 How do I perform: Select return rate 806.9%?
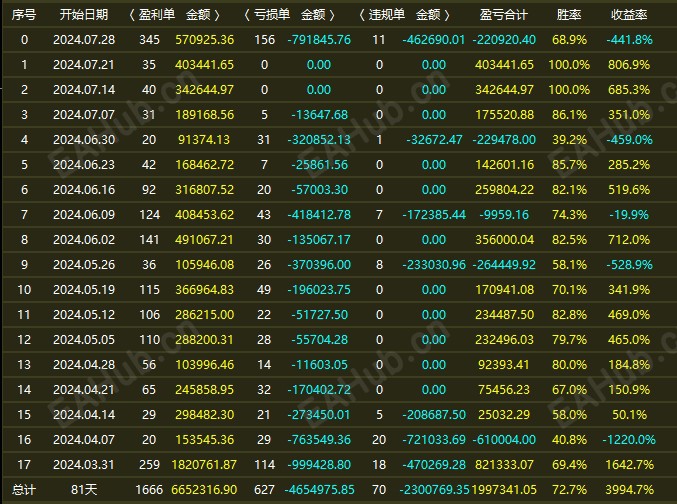[x=629, y=65]
